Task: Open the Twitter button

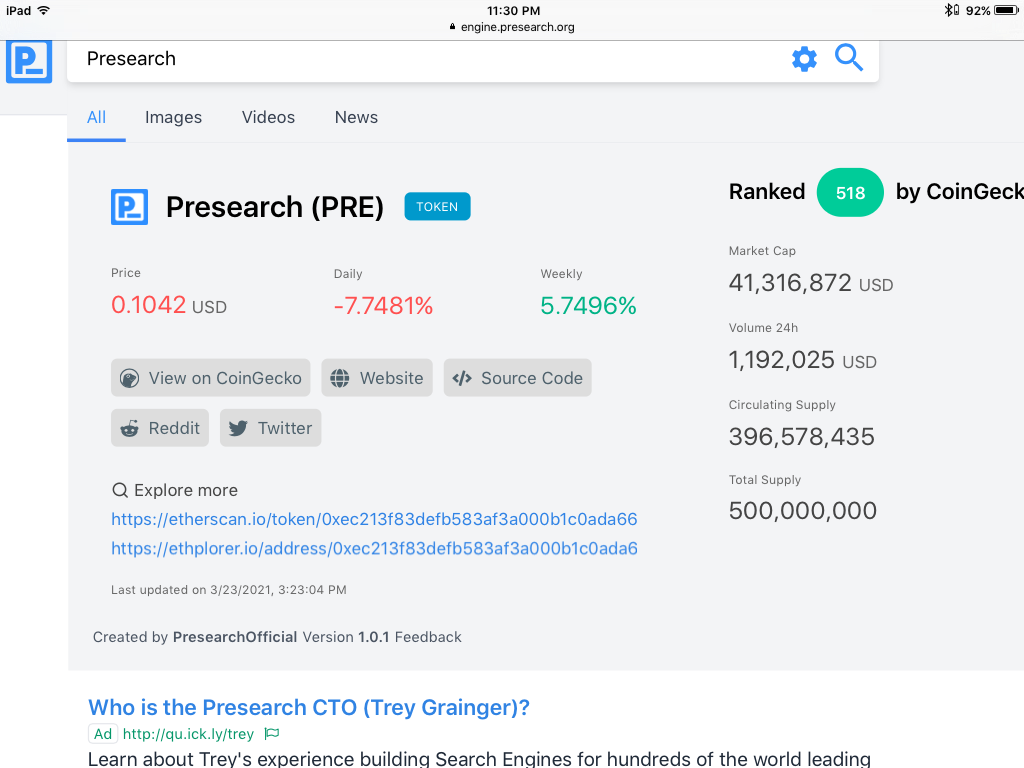Action: 270,428
